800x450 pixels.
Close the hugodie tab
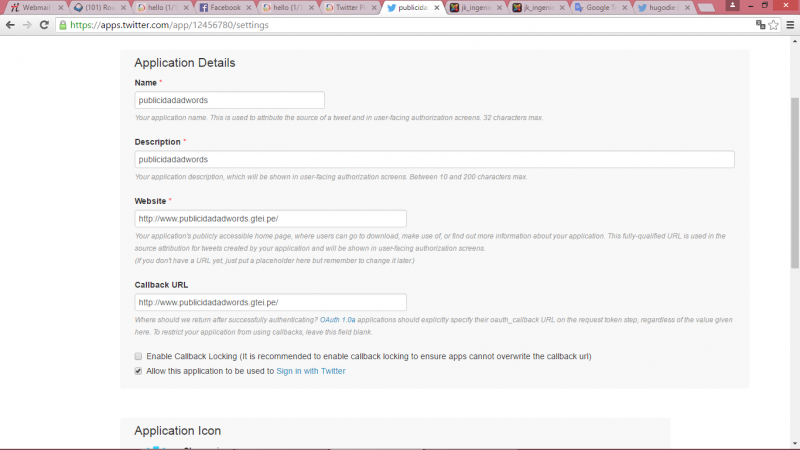click(x=687, y=8)
